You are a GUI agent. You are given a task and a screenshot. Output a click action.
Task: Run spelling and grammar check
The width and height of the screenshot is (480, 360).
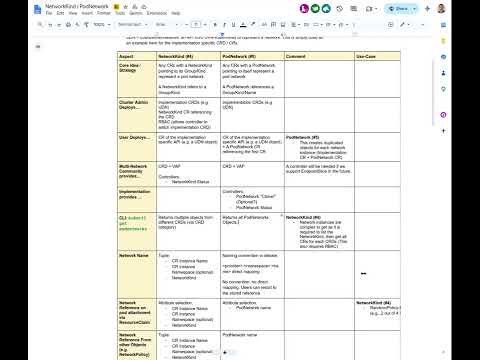[77, 24]
